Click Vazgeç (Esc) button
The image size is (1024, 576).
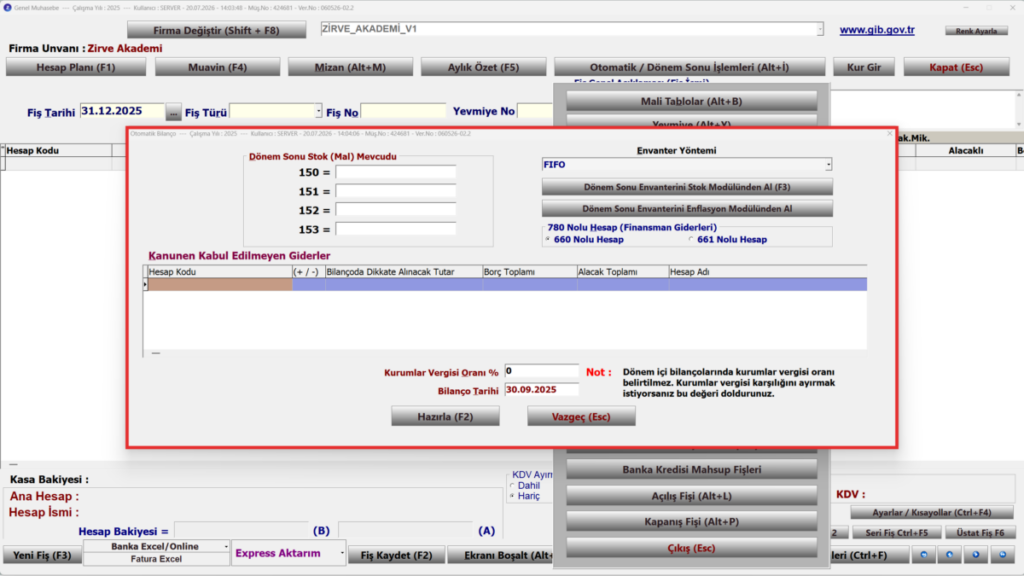tap(581, 417)
